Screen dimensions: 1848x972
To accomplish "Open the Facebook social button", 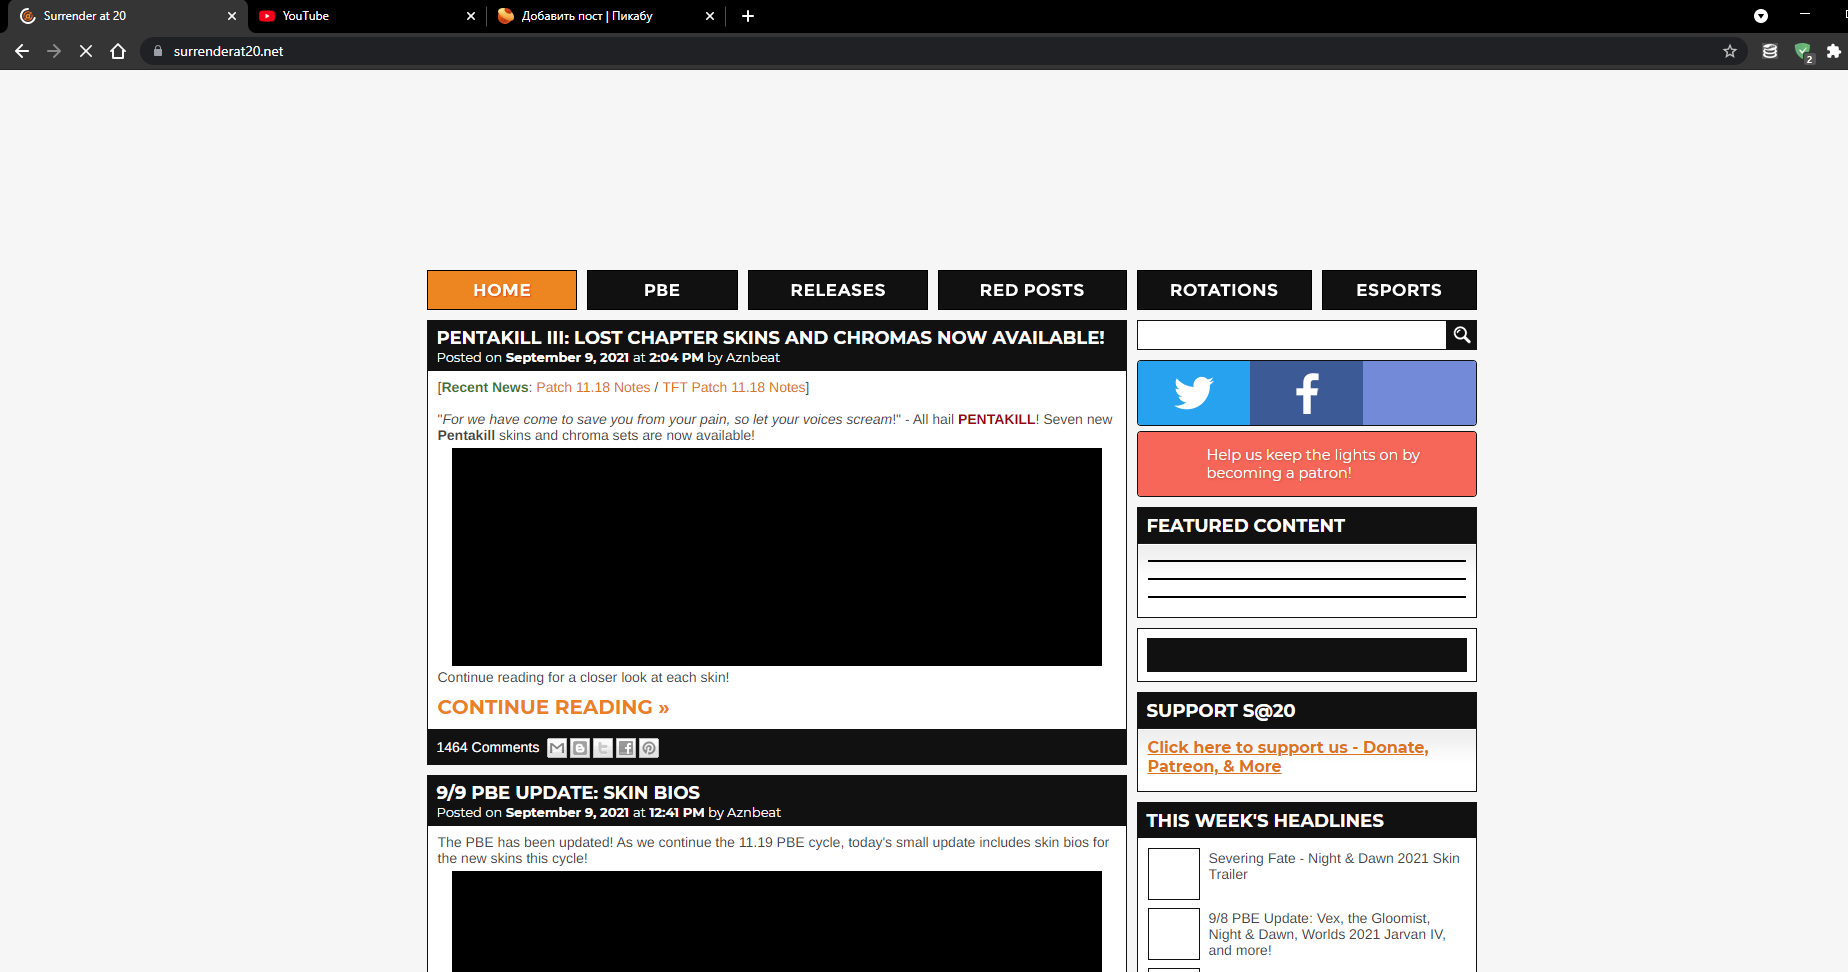I will (x=1307, y=393).
